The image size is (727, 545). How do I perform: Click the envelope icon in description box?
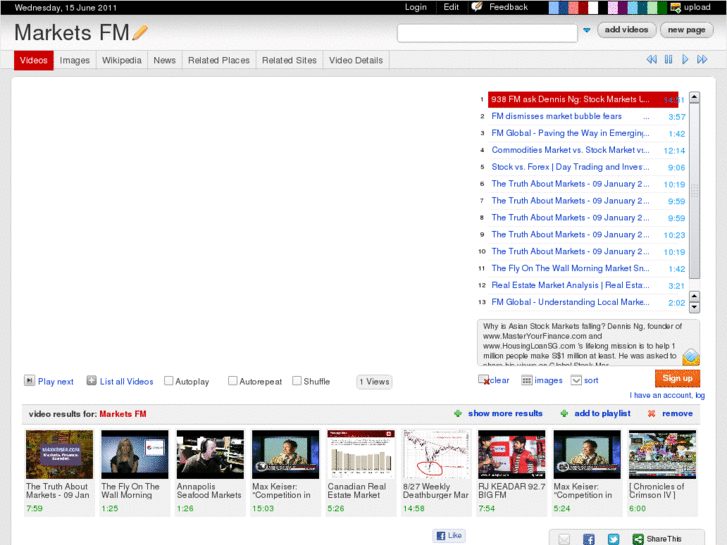click(x=691, y=357)
